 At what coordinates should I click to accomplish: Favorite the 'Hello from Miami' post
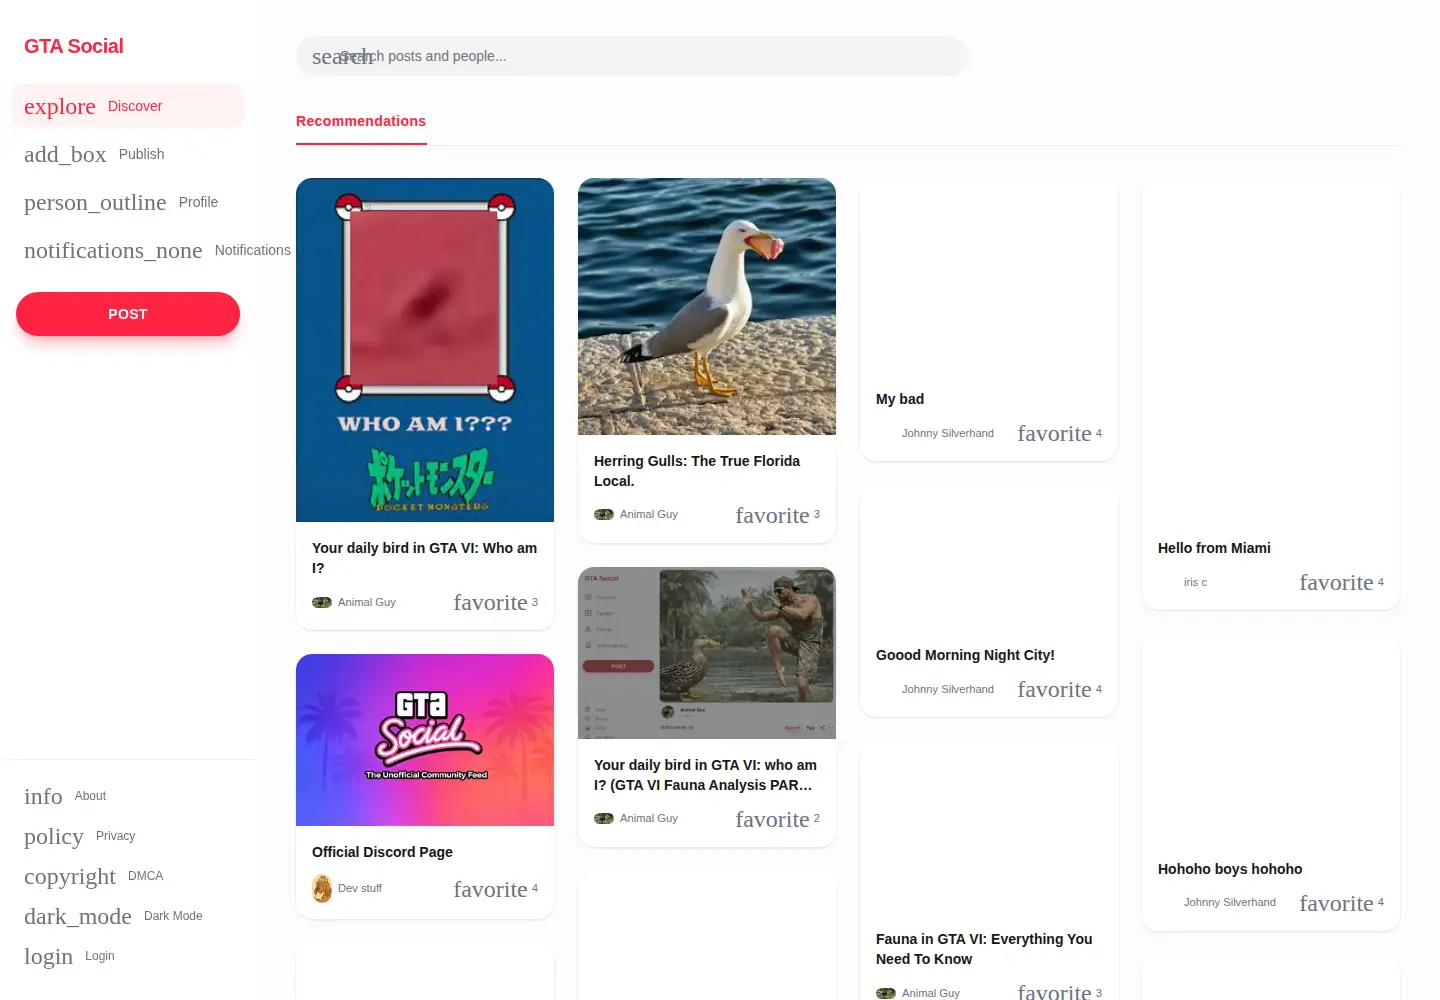(1336, 582)
